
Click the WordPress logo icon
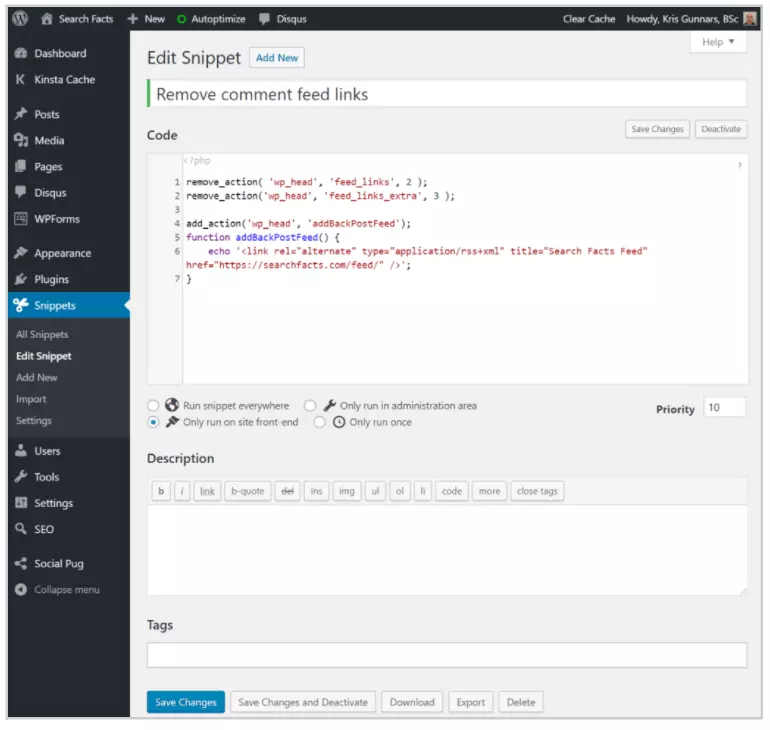(20, 19)
